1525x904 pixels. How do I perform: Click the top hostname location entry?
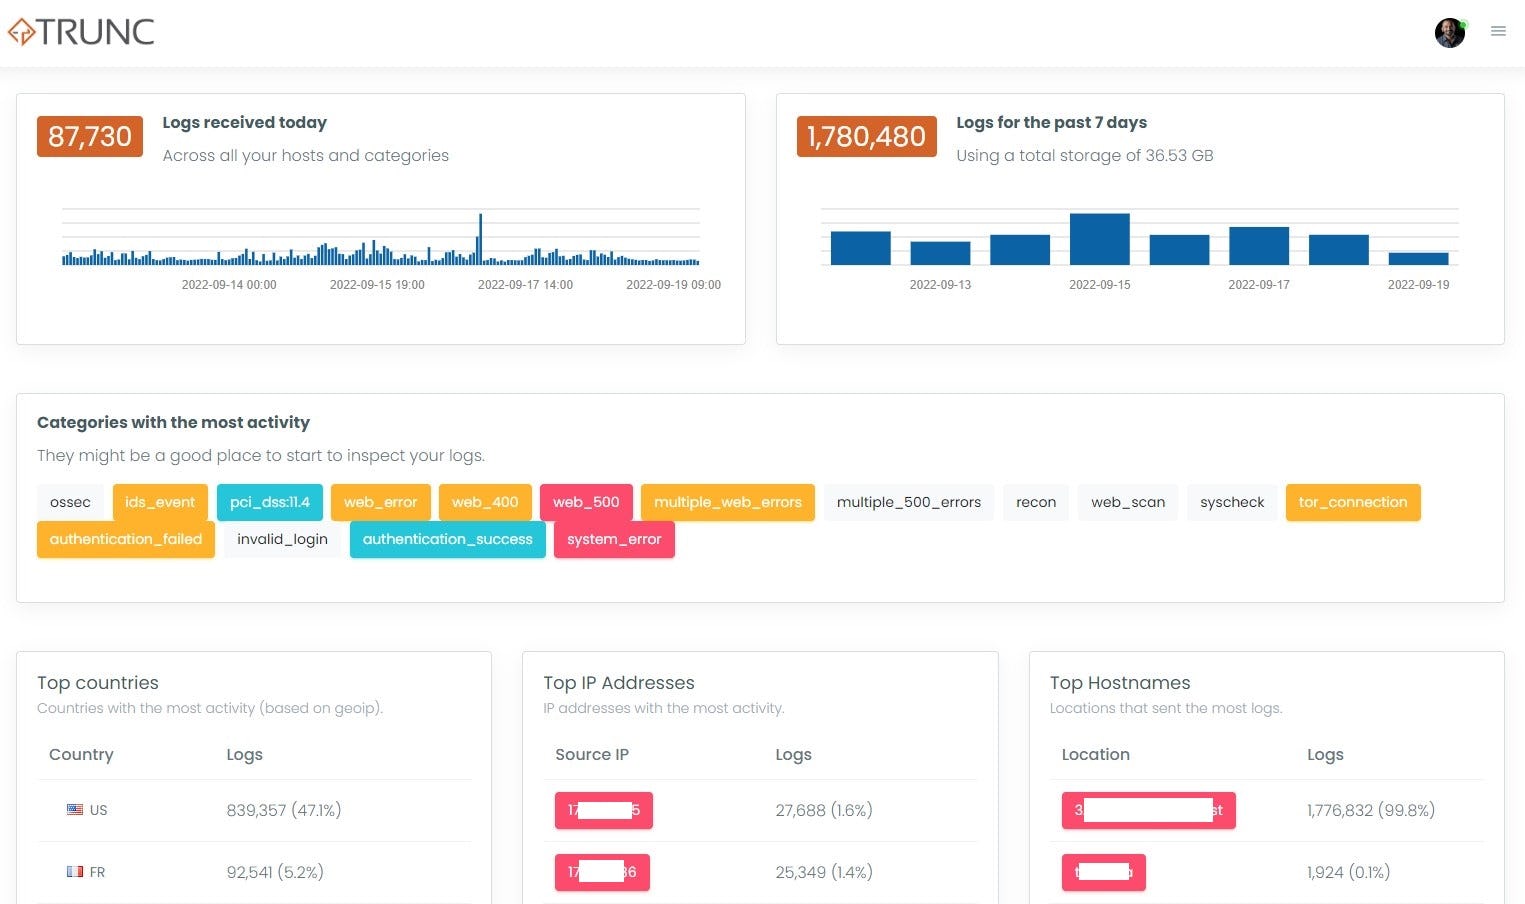[x=1148, y=810]
